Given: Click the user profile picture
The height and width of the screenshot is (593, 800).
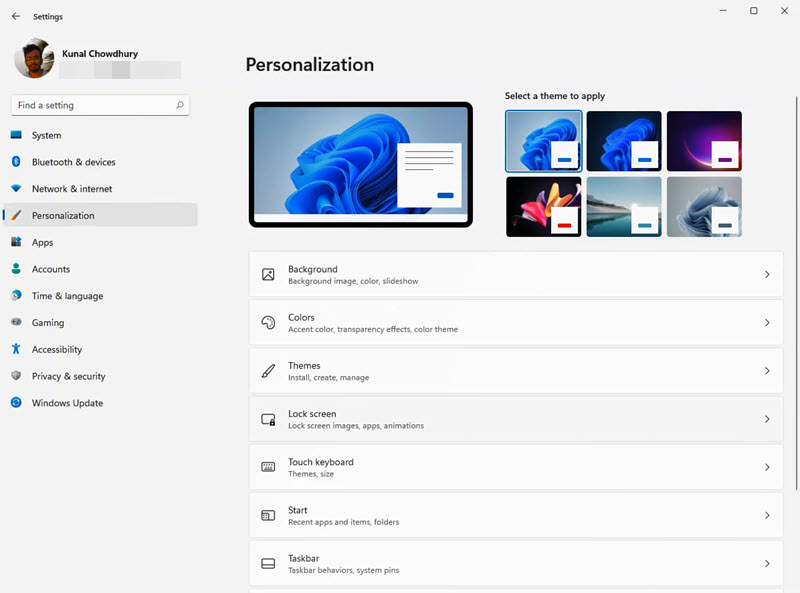Looking at the screenshot, I should tap(34, 58).
